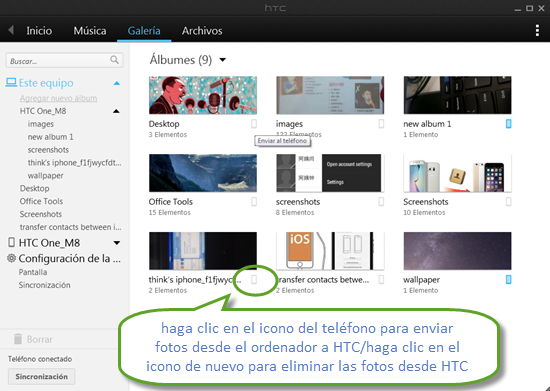The height and width of the screenshot is (391, 550).
Task: Select Screenshots folder in the sidebar
Action: tap(41, 214)
